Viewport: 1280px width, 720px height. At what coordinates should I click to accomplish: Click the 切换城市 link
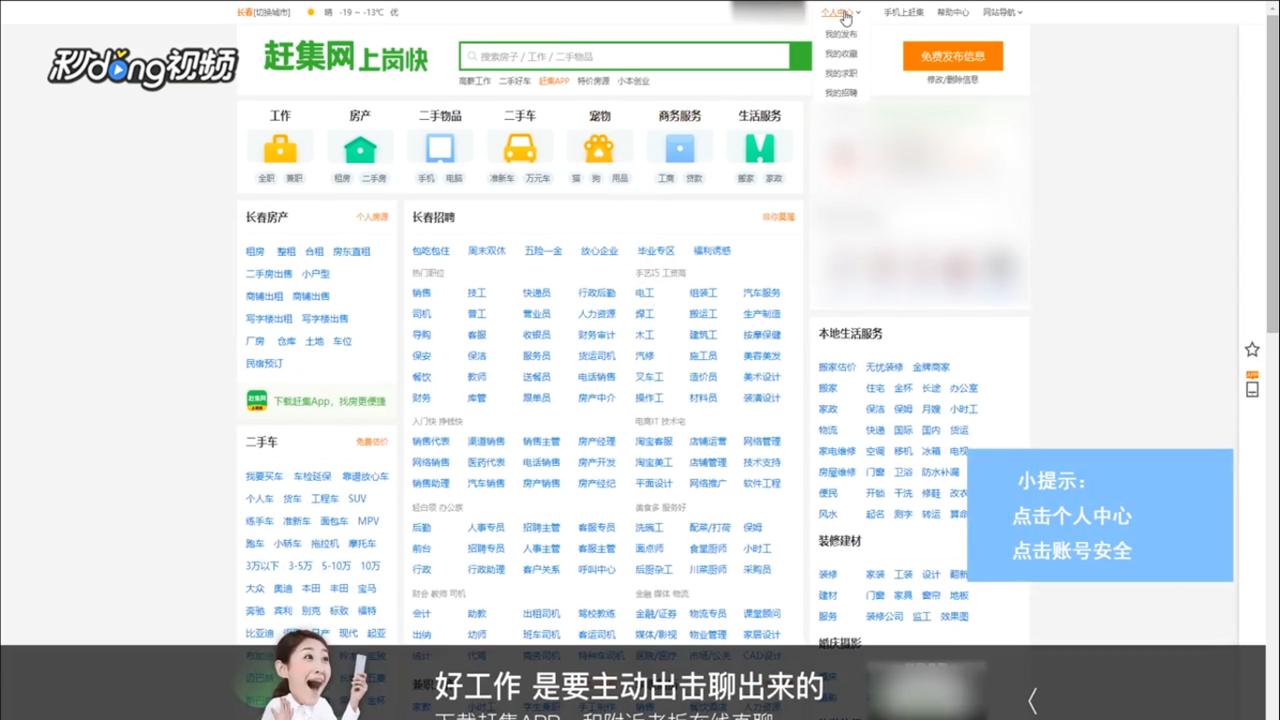(272, 12)
